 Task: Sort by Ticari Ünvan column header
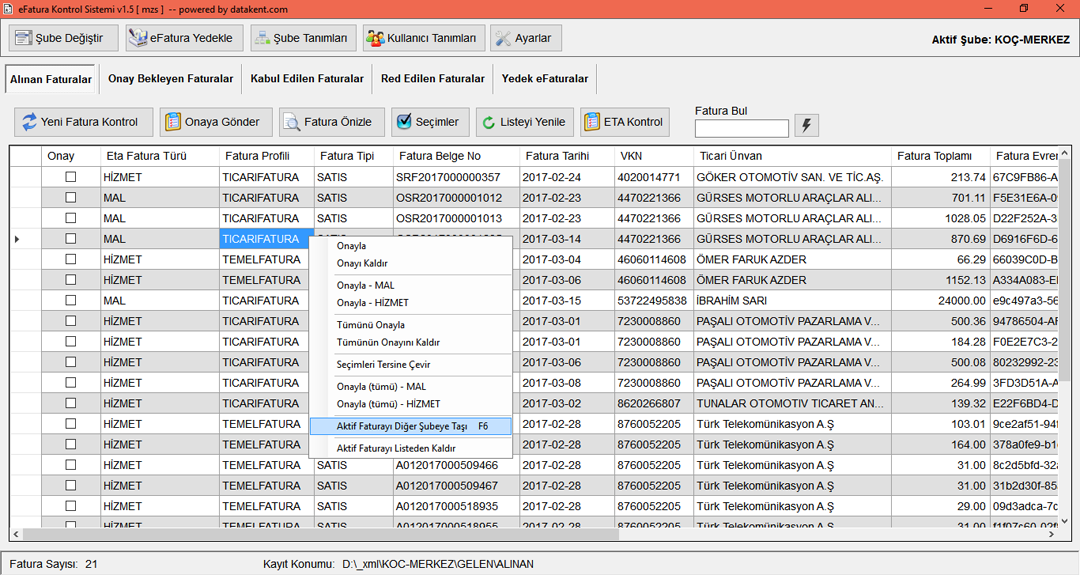coord(791,156)
